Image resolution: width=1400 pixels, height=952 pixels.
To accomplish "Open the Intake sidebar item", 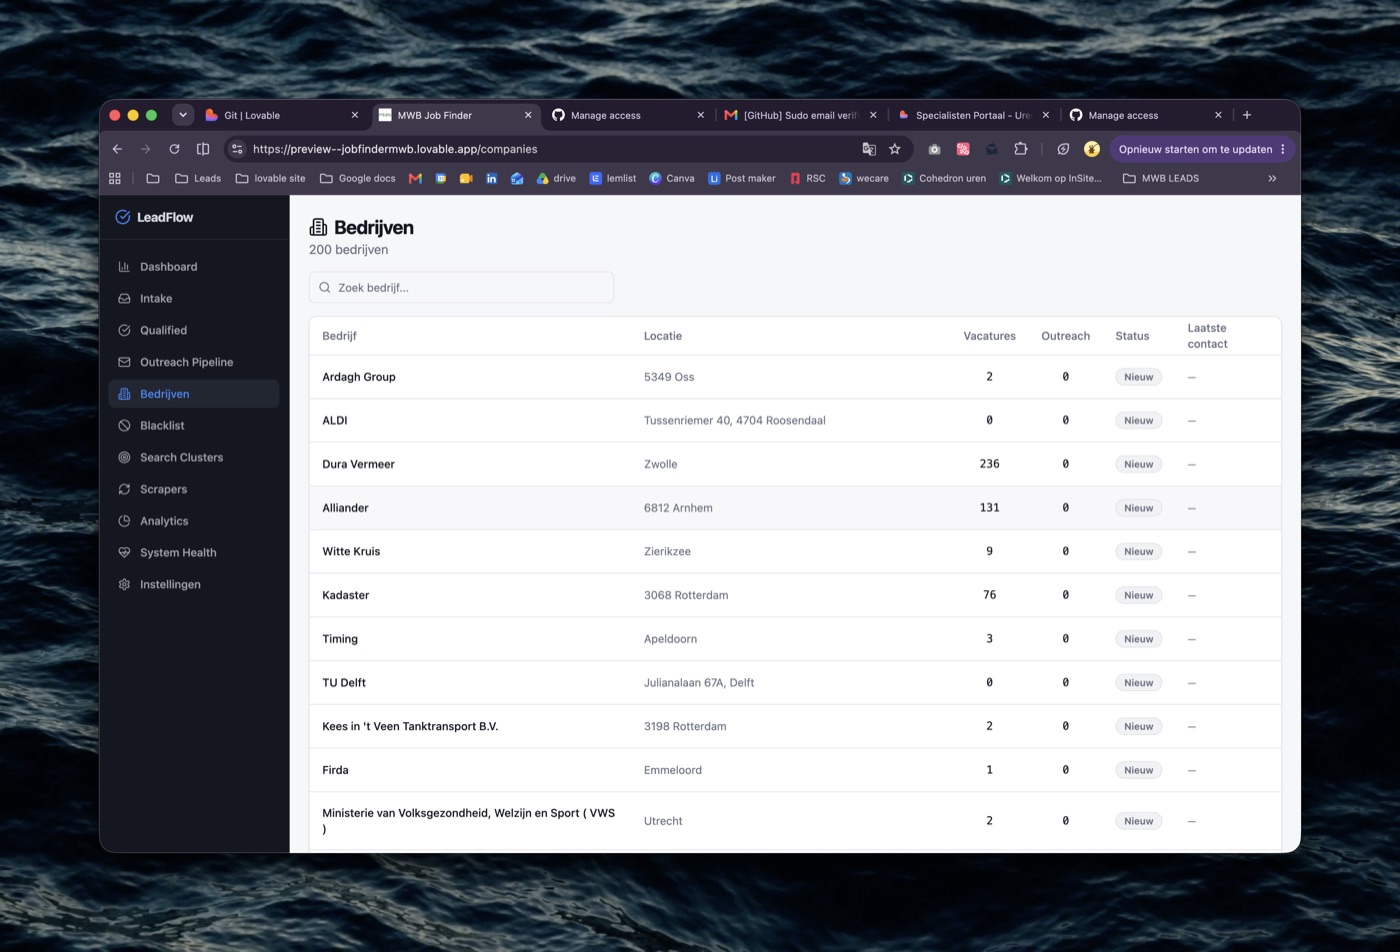I will point(194,298).
